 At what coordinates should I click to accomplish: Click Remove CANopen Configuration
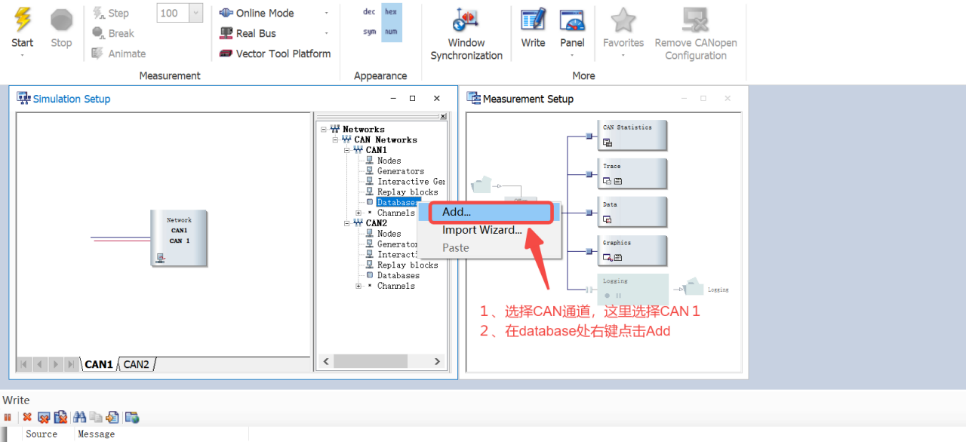(x=696, y=34)
